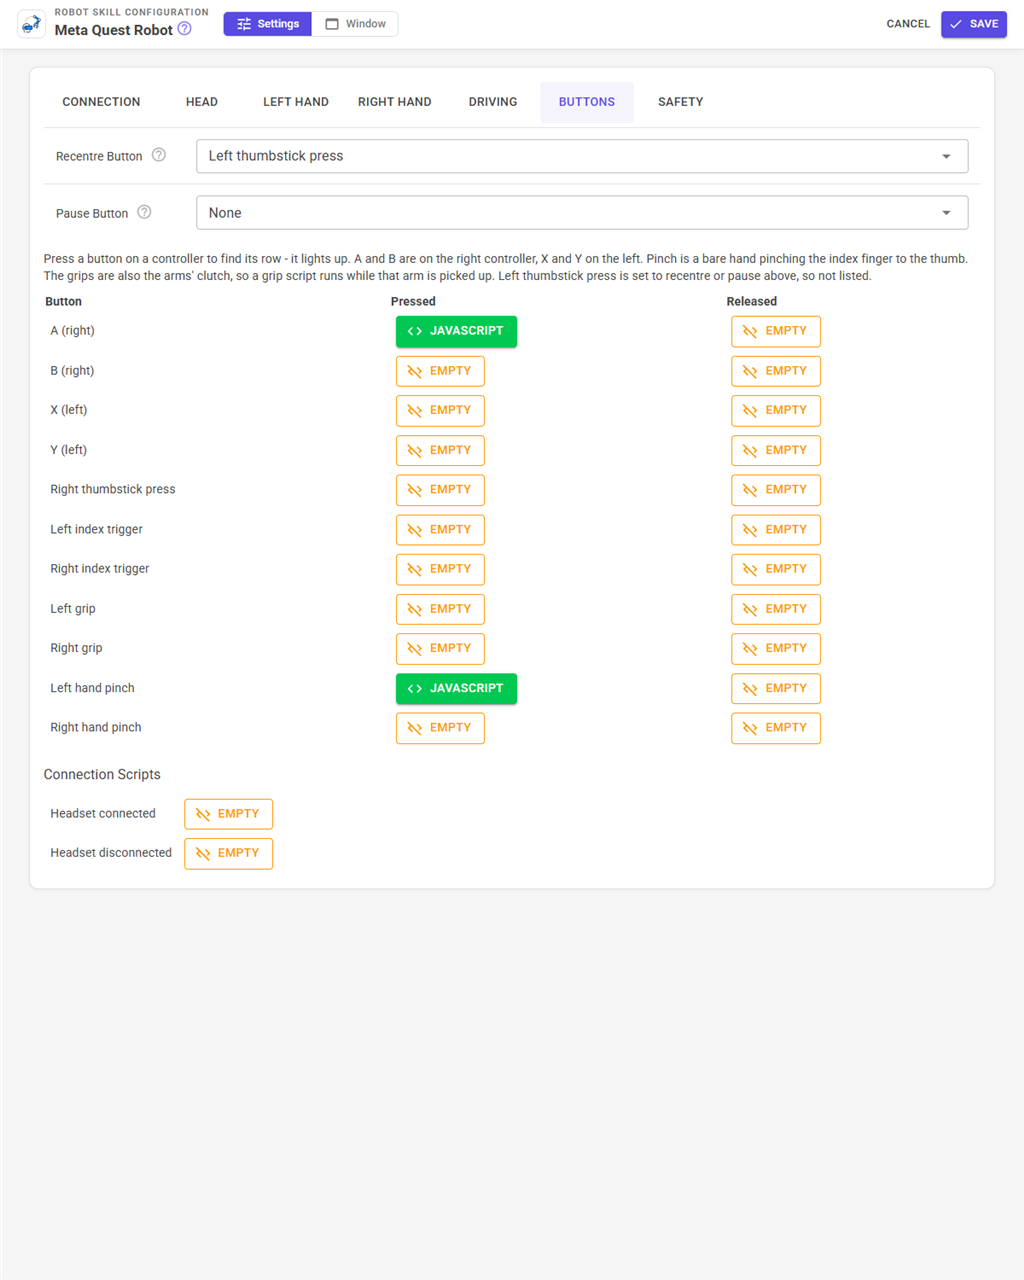Open the Left Hand tab
This screenshot has height=1280, width=1024.
click(x=296, y=102)
